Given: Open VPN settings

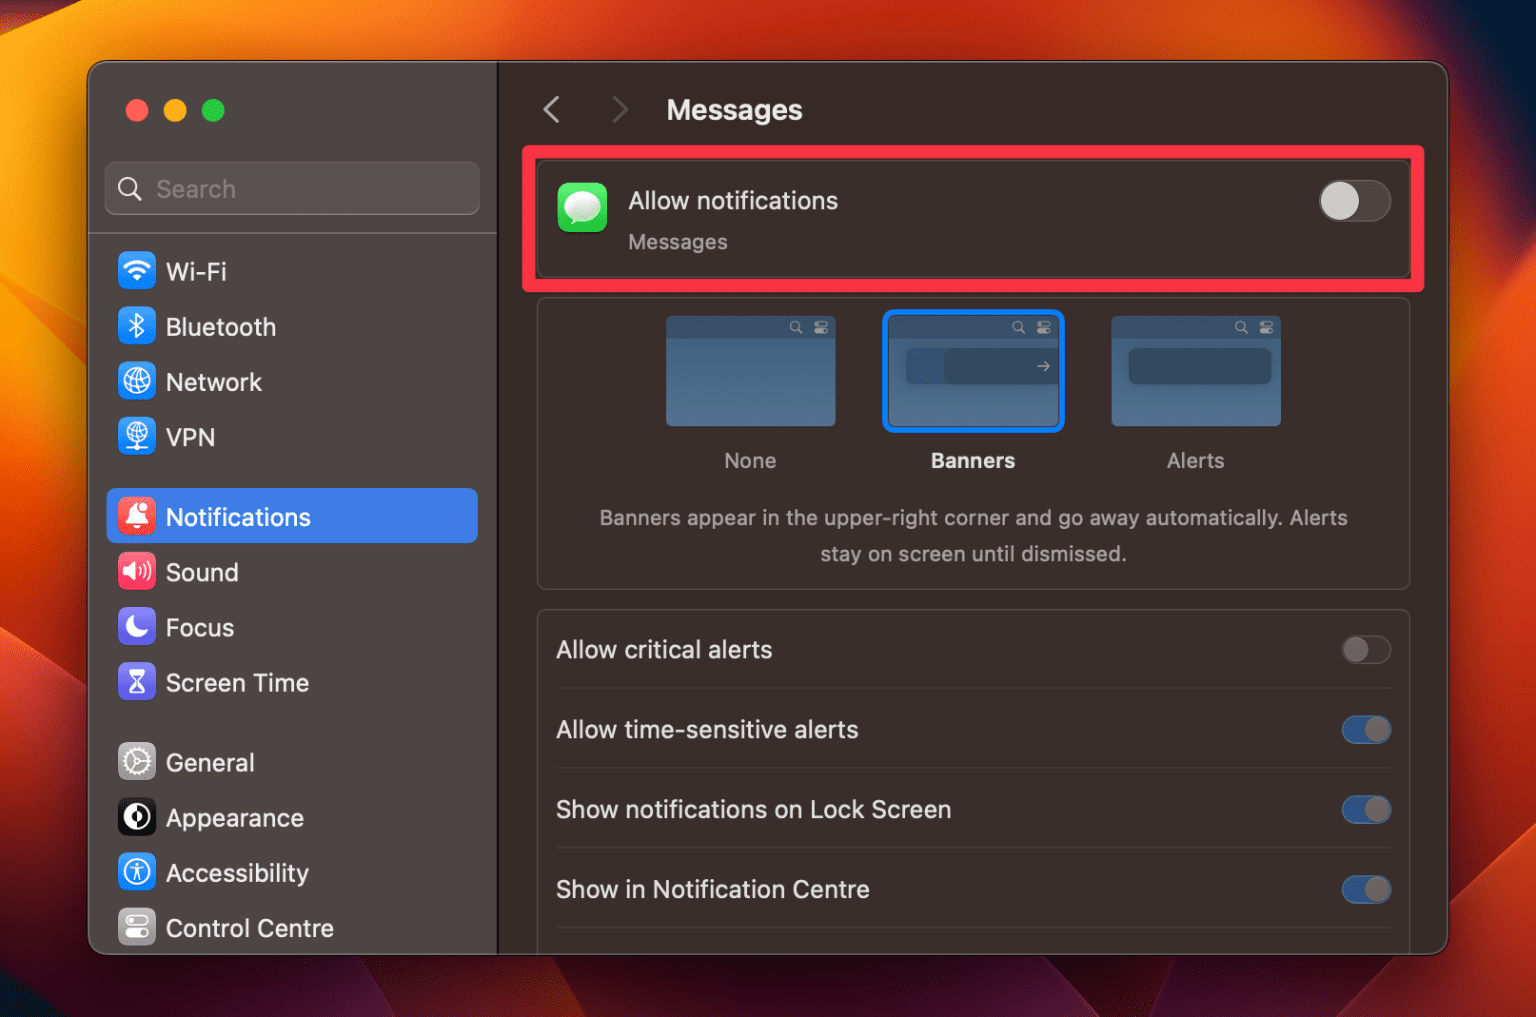Looking at the screenshot, I should click(x=191, y=436).
